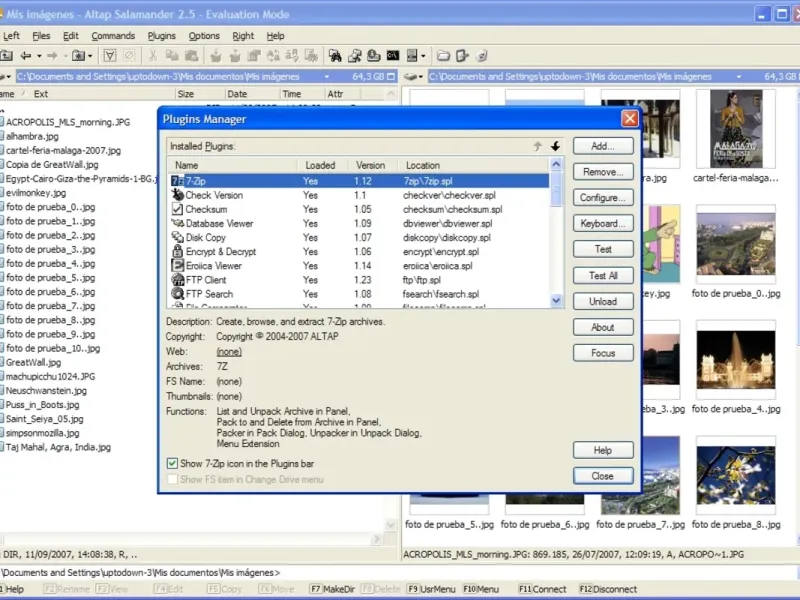800x600 pixels.
Task: Select the Disk Copy plugin icon
Action: point(177,238)
